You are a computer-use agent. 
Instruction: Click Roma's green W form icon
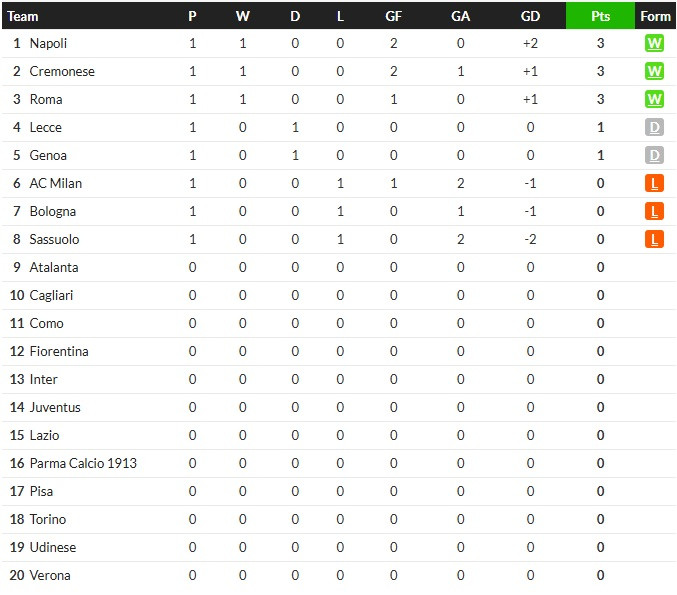(654, 99)
